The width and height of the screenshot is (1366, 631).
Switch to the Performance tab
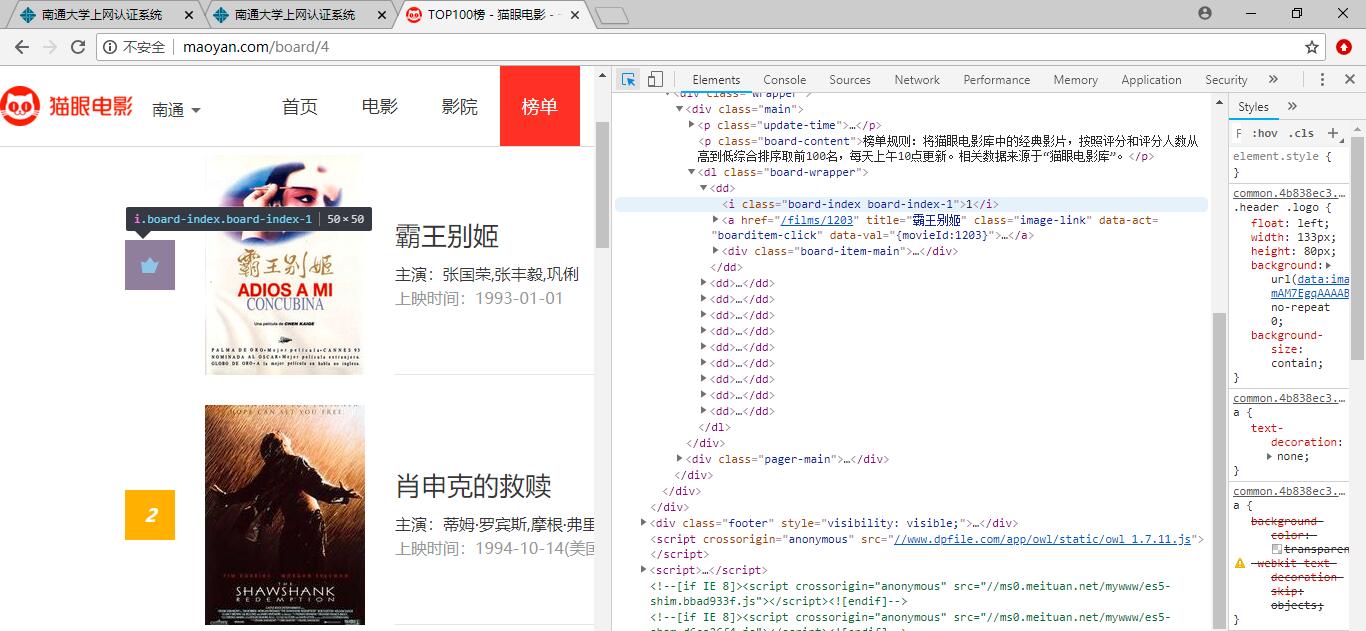pos(997,80)
